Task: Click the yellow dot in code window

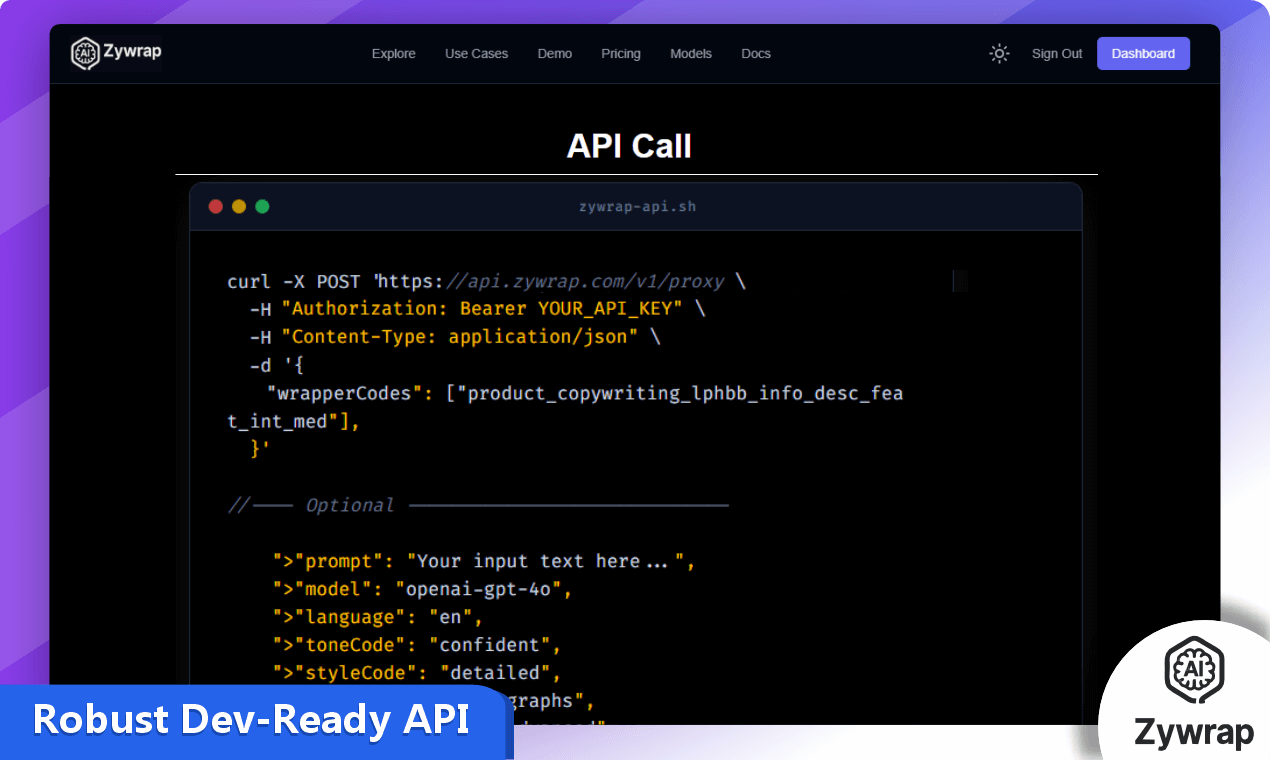Action: tap(239, 207)
